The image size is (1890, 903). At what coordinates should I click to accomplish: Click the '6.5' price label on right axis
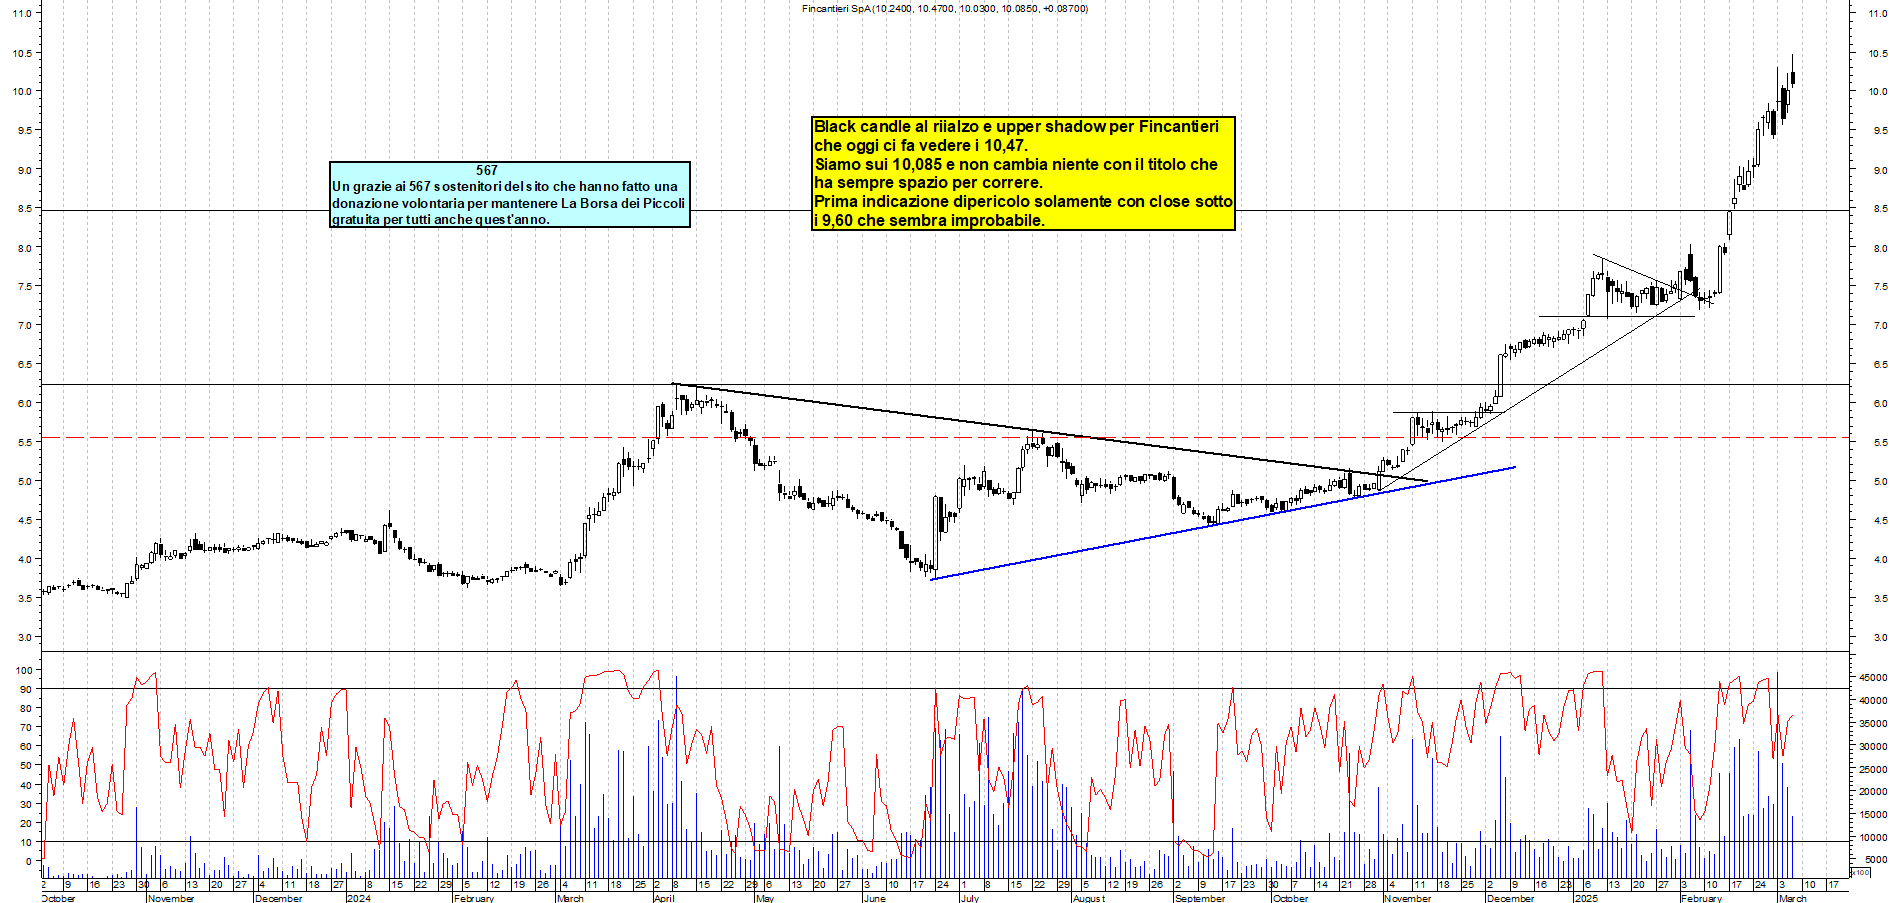(1880, 365)
